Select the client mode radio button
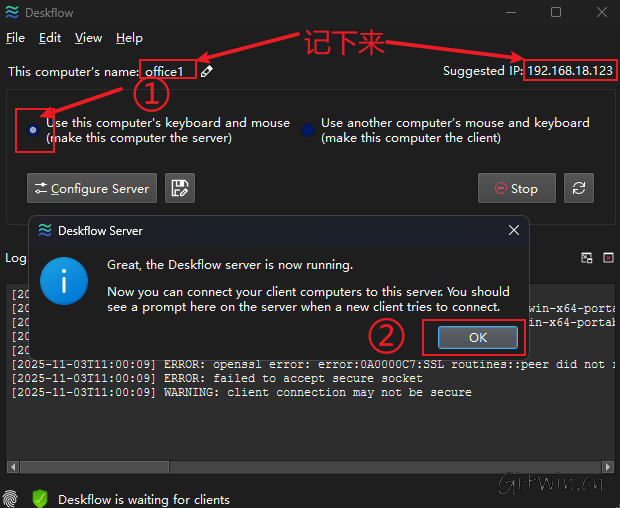 308,130
